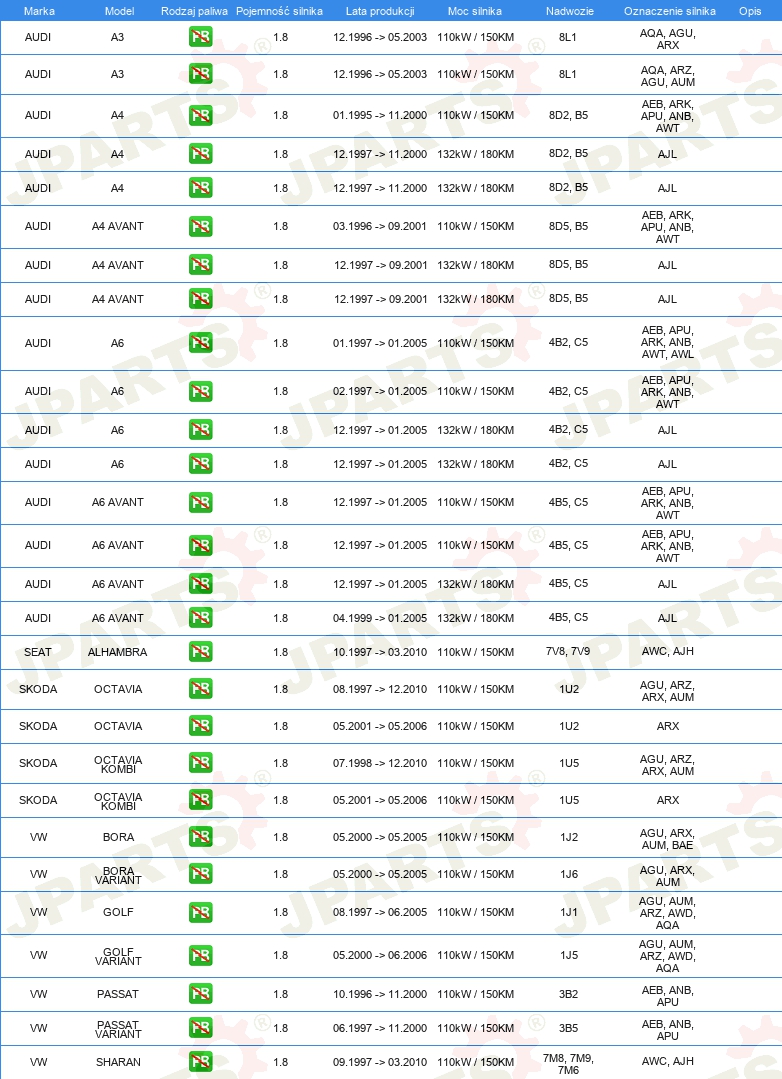782x1079 pixels.
Task: Select engine codes 'AGU, ARX, AUM, BAE'
Action: (668, 839)
